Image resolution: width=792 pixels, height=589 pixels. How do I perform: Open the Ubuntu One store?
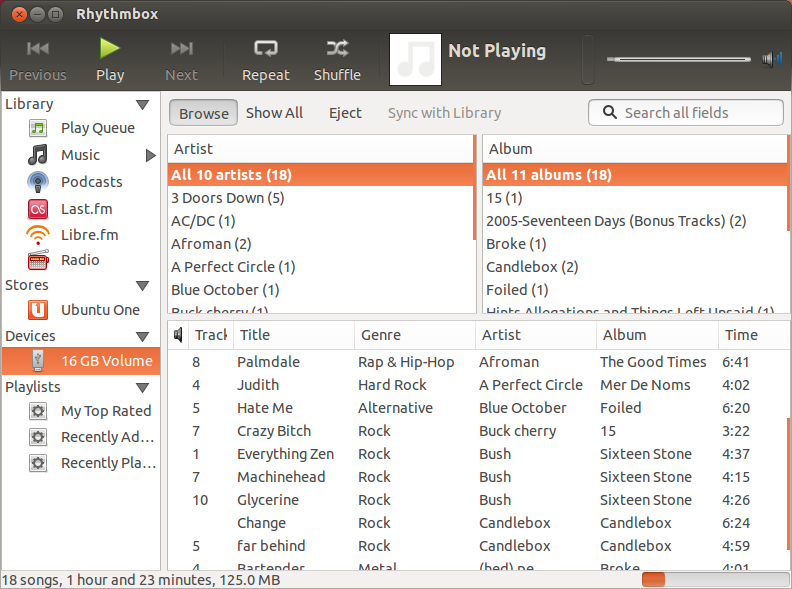tap(100, 310)
